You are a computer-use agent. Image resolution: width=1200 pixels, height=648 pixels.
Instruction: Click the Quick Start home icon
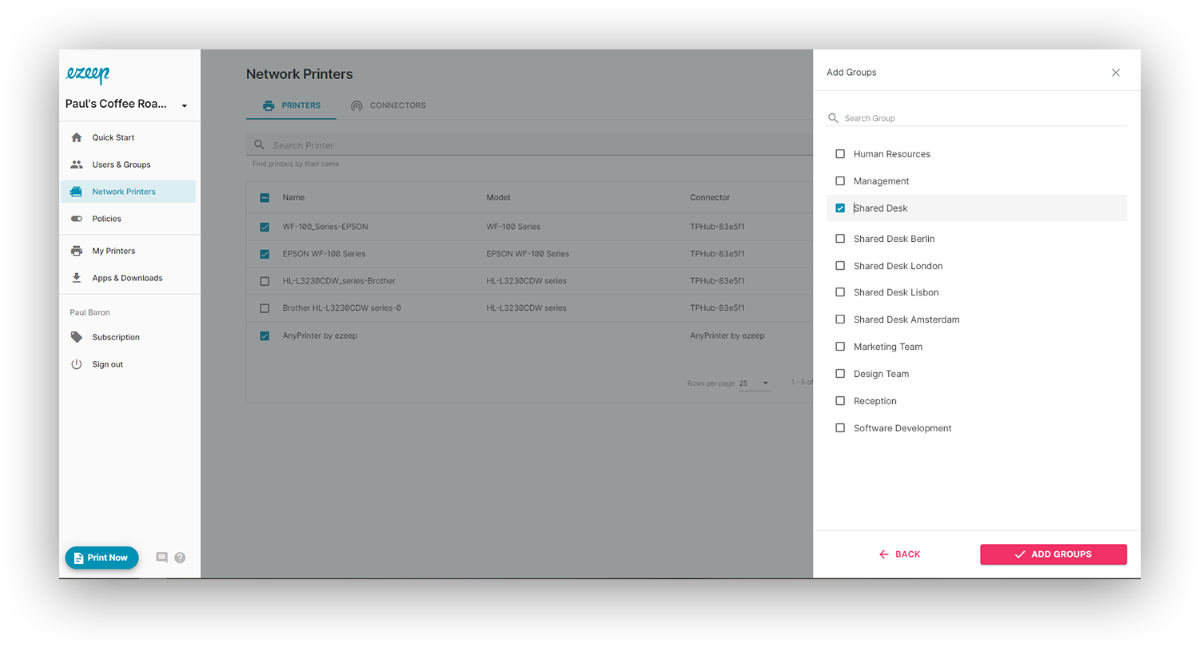pos(77,137)
